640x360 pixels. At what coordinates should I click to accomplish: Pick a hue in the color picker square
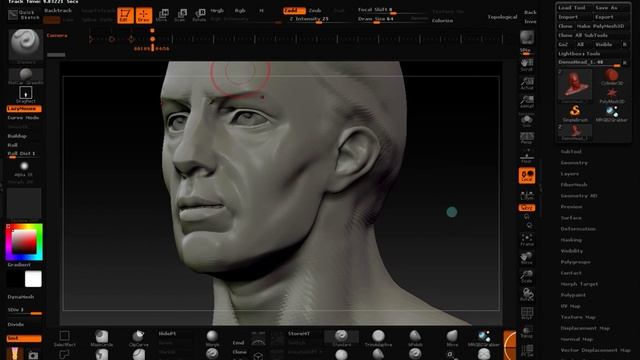coord(24,242)
